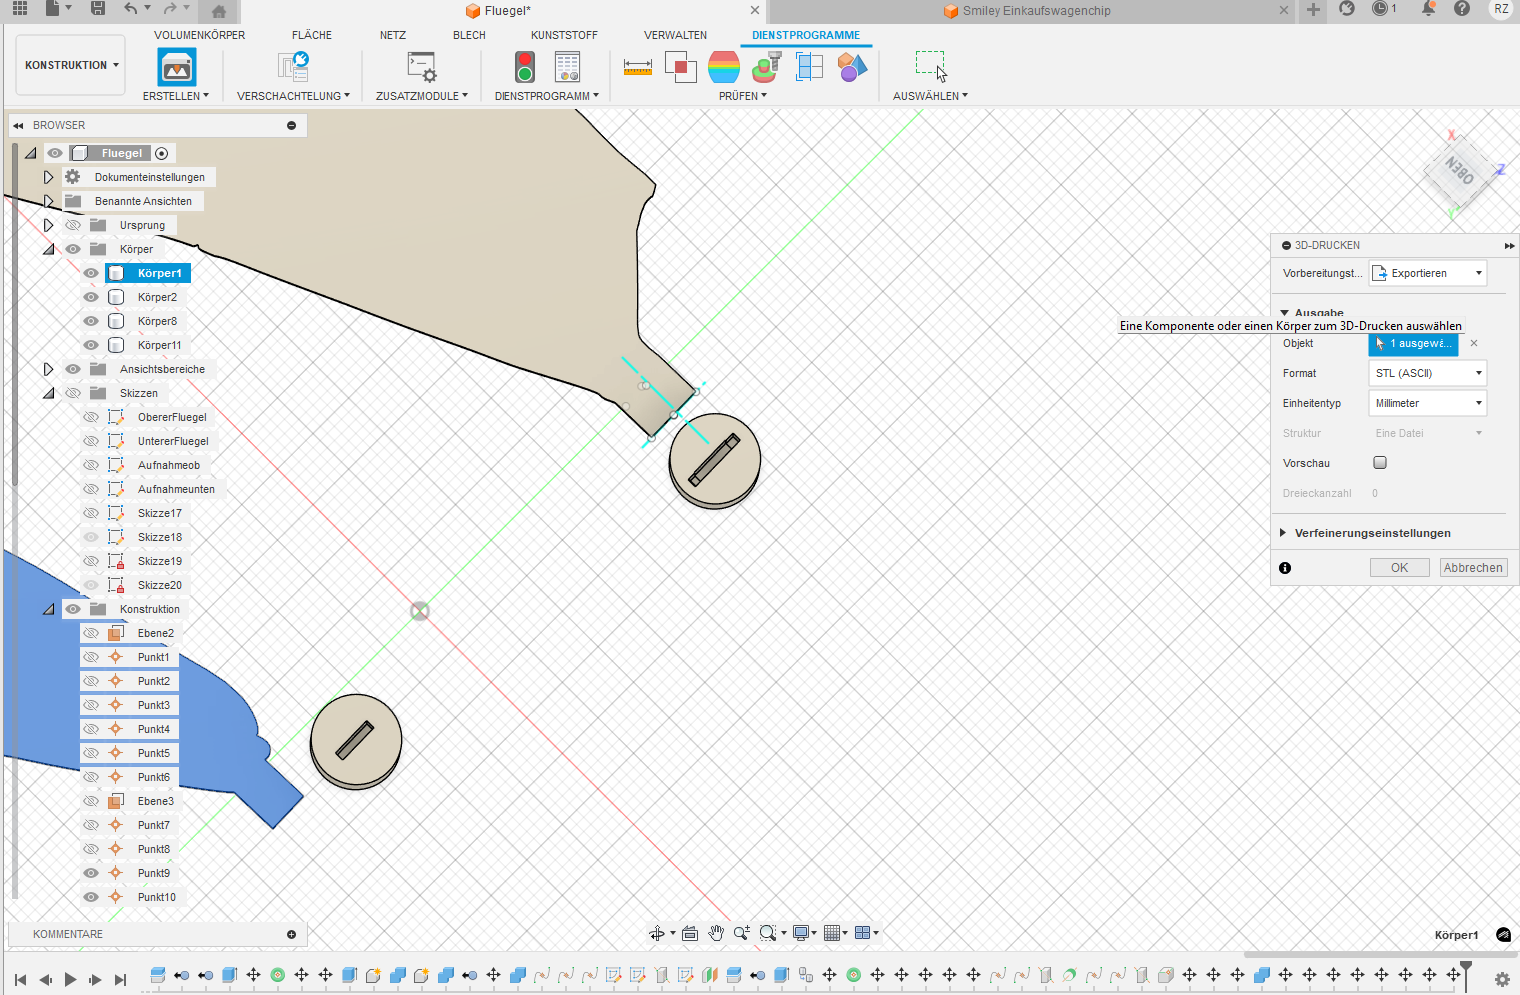Screen dimensions: 1520x995
Task: Click the OK button in 3D-Drucken dialog
Action: tap(1399, 568)
